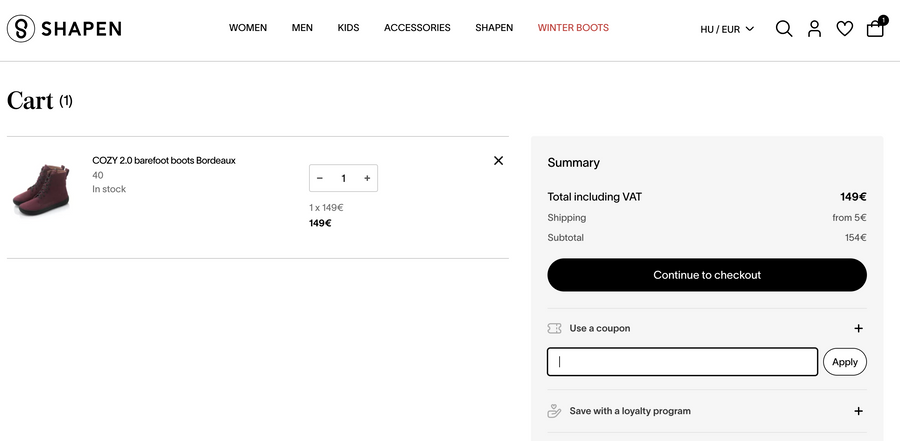Image resolution: width=900 pixels, height=441 pixels.
Task: Open the wishlist heart icon
Action: [x=844, y=29]
